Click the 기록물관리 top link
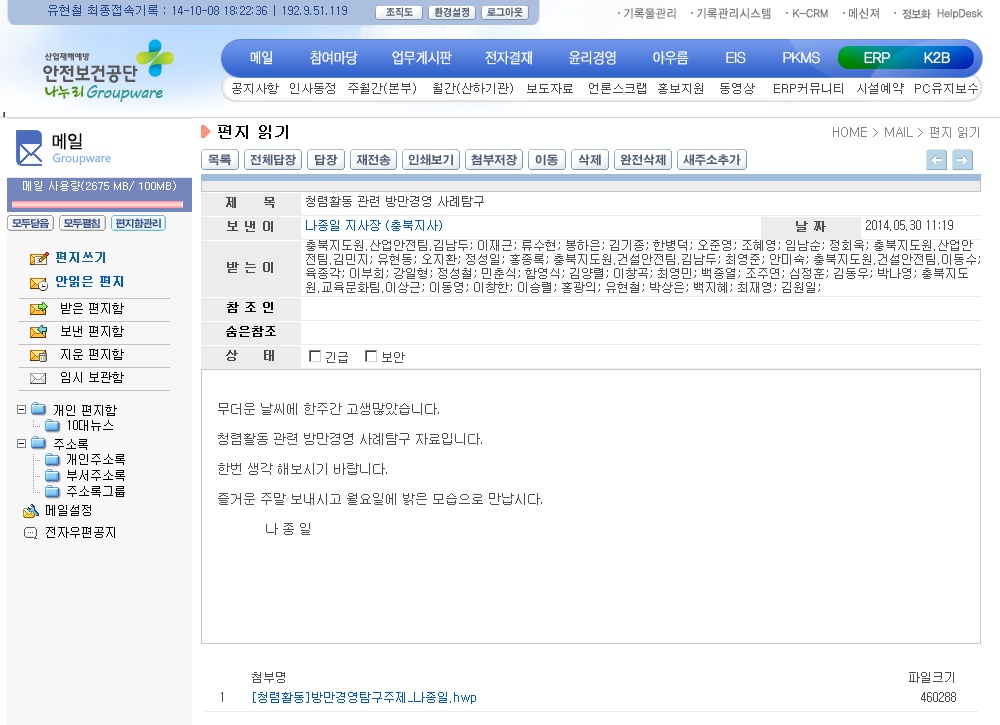Viewport: 1000px width, 725px height. click(x=649, y=13)
